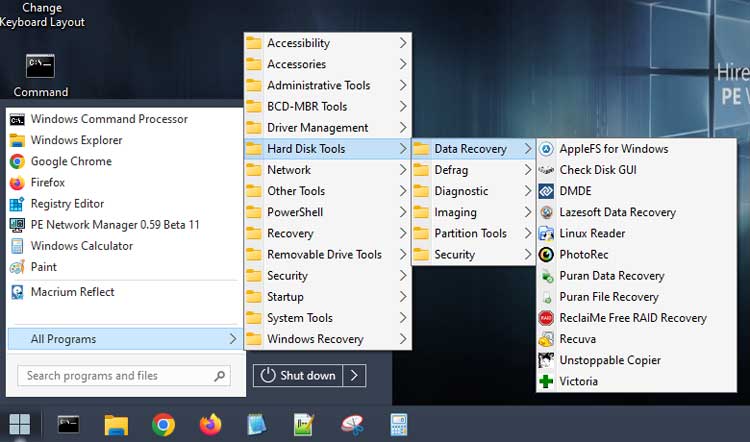Click the Search programs and files box

click(124, 376)
